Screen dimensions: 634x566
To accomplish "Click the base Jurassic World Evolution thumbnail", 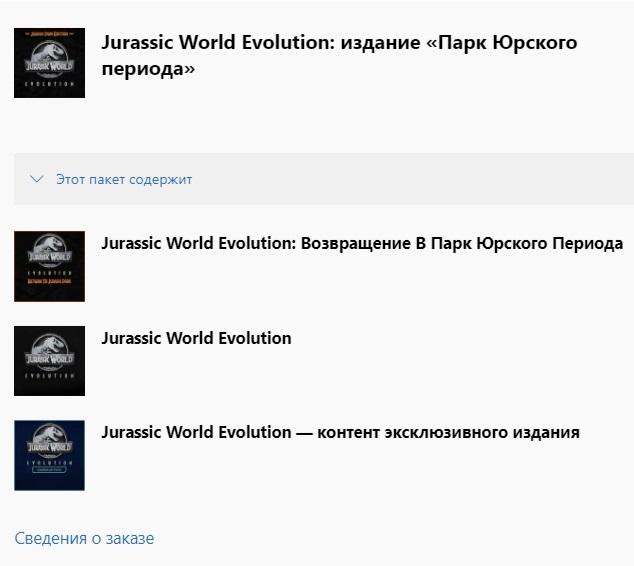I will (x=49, y=361).
